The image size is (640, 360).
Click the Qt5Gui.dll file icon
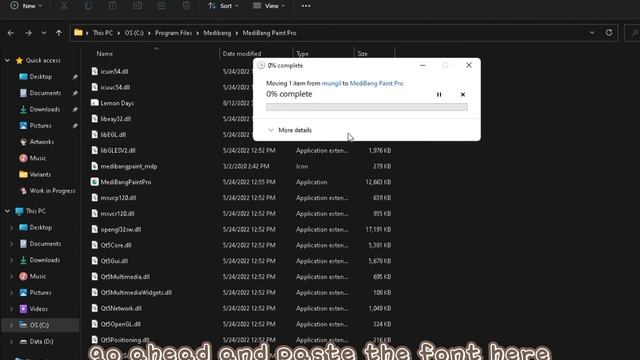[x=95, y=261]
